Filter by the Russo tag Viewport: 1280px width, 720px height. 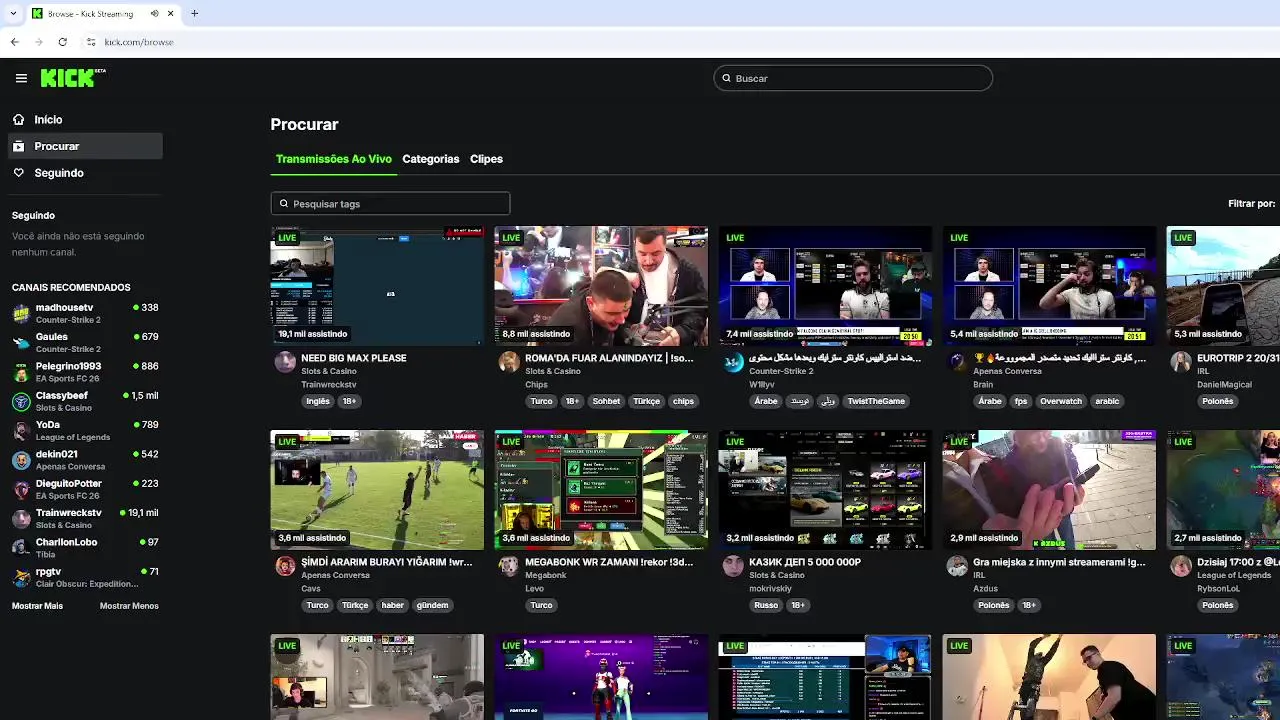[x=766, y=605]
